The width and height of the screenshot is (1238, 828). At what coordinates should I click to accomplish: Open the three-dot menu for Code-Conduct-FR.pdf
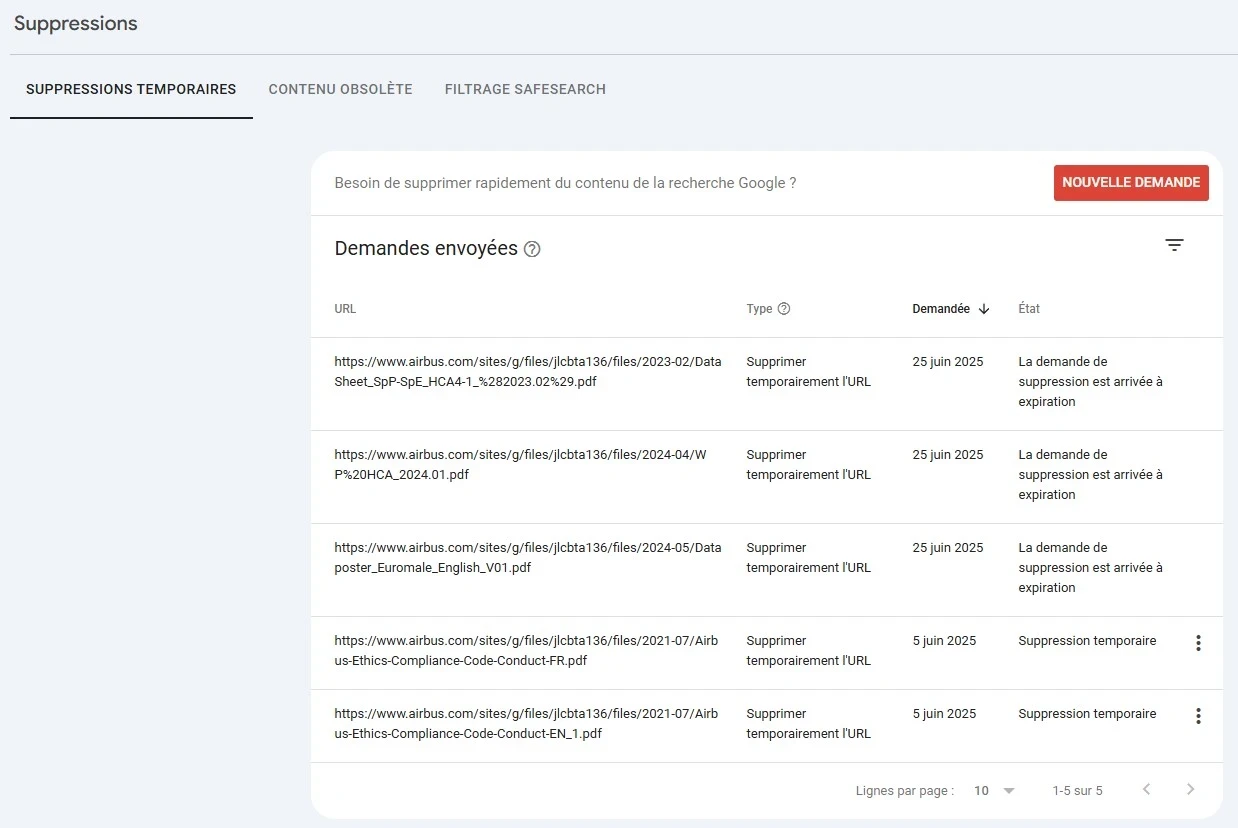1198,643
